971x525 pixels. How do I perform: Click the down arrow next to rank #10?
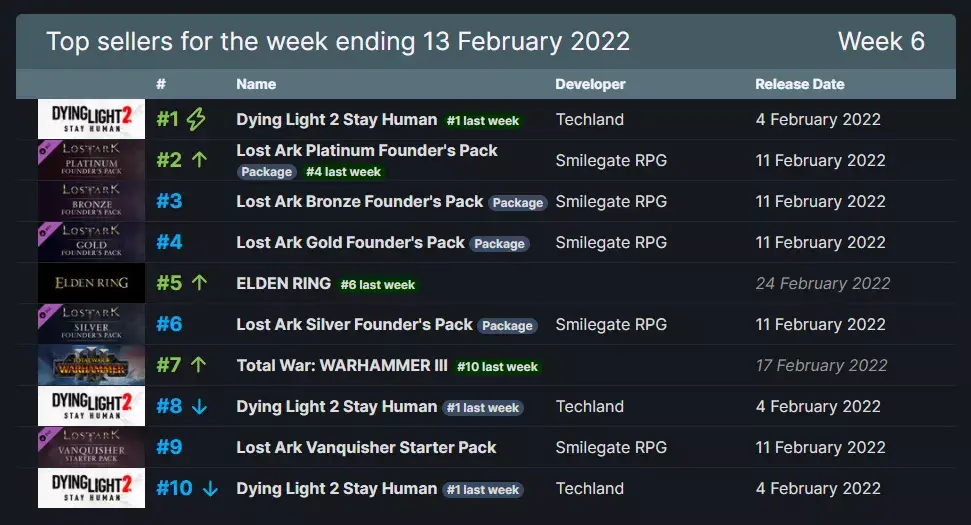[210, 489]
